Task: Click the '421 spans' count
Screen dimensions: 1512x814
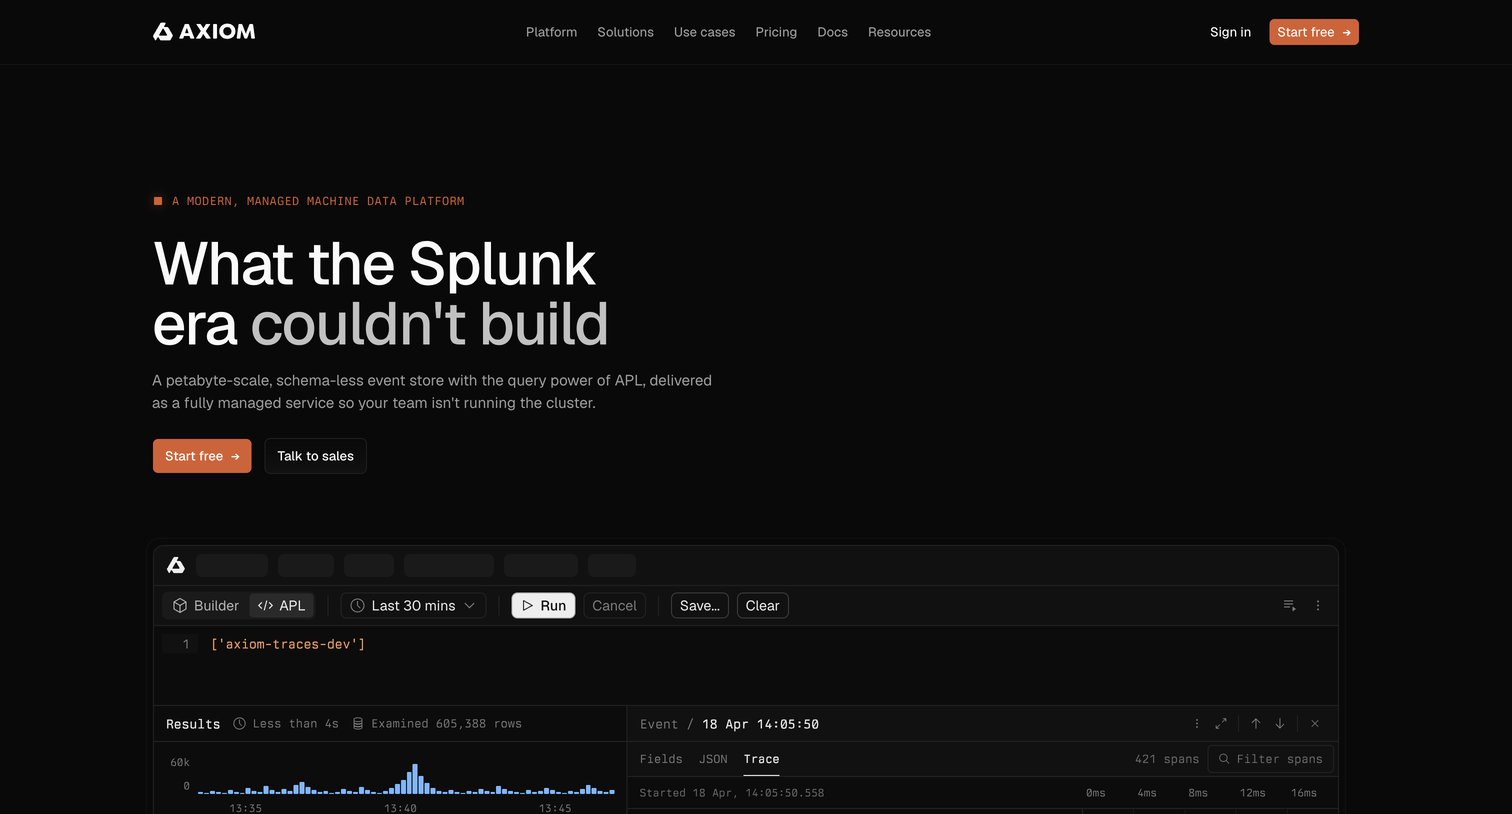Action: coord(1166,759)
